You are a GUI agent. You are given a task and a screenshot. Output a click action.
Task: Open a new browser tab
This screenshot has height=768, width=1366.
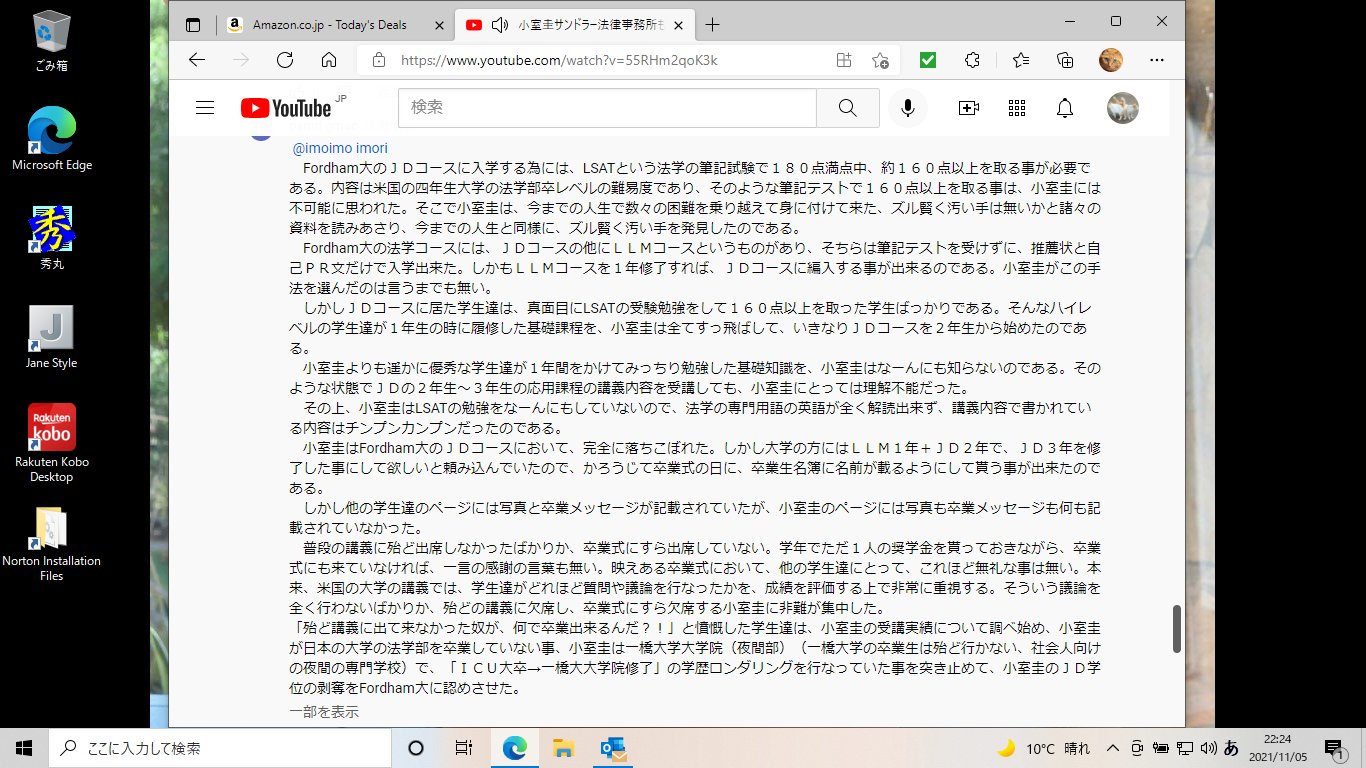[712, 25]
